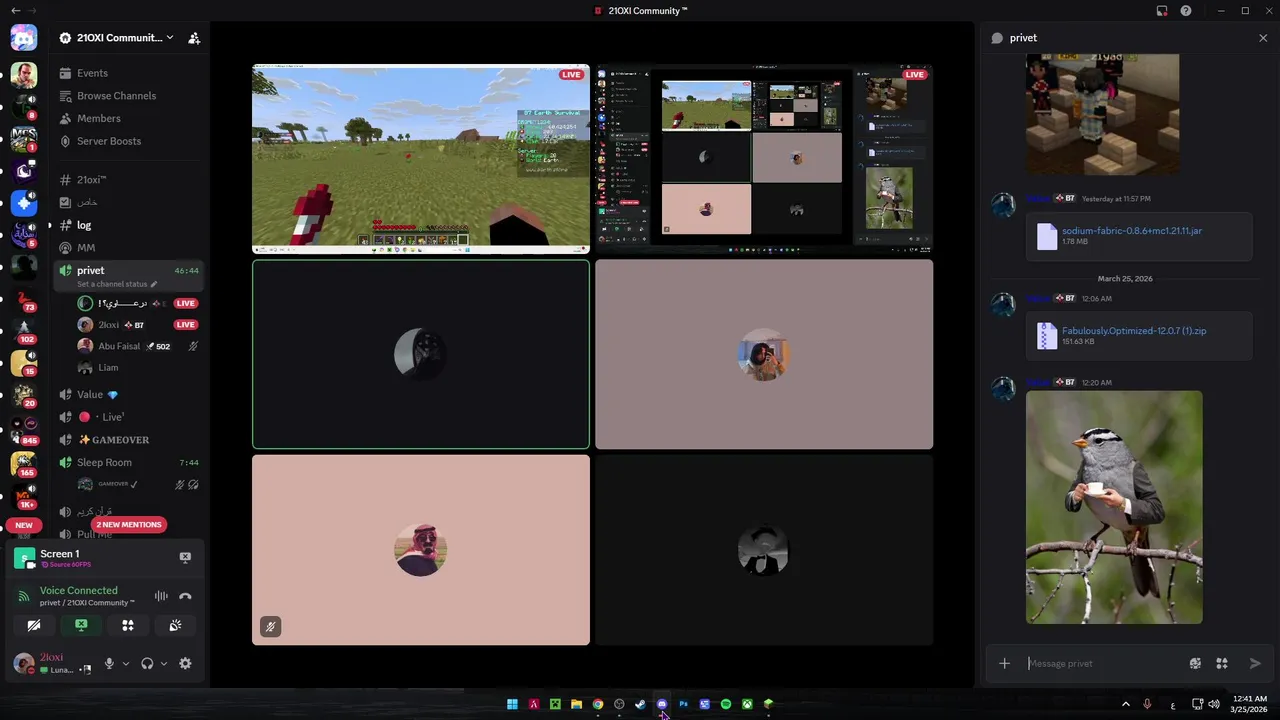
Task: Disconnect from voice with hang-up icon
Action: [185, 596]
